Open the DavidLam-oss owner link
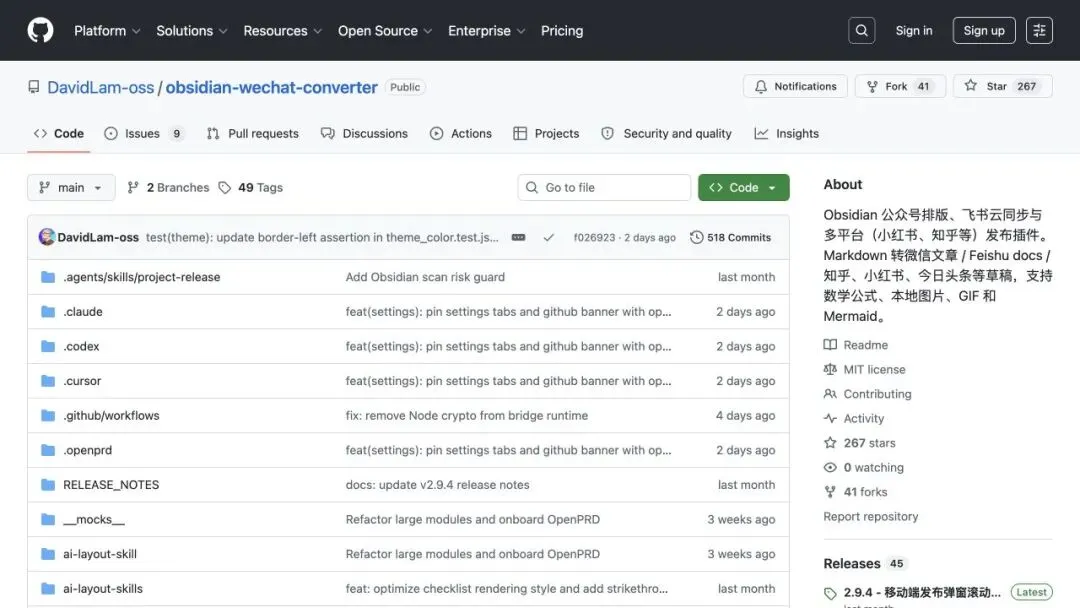 click(101, 87)
